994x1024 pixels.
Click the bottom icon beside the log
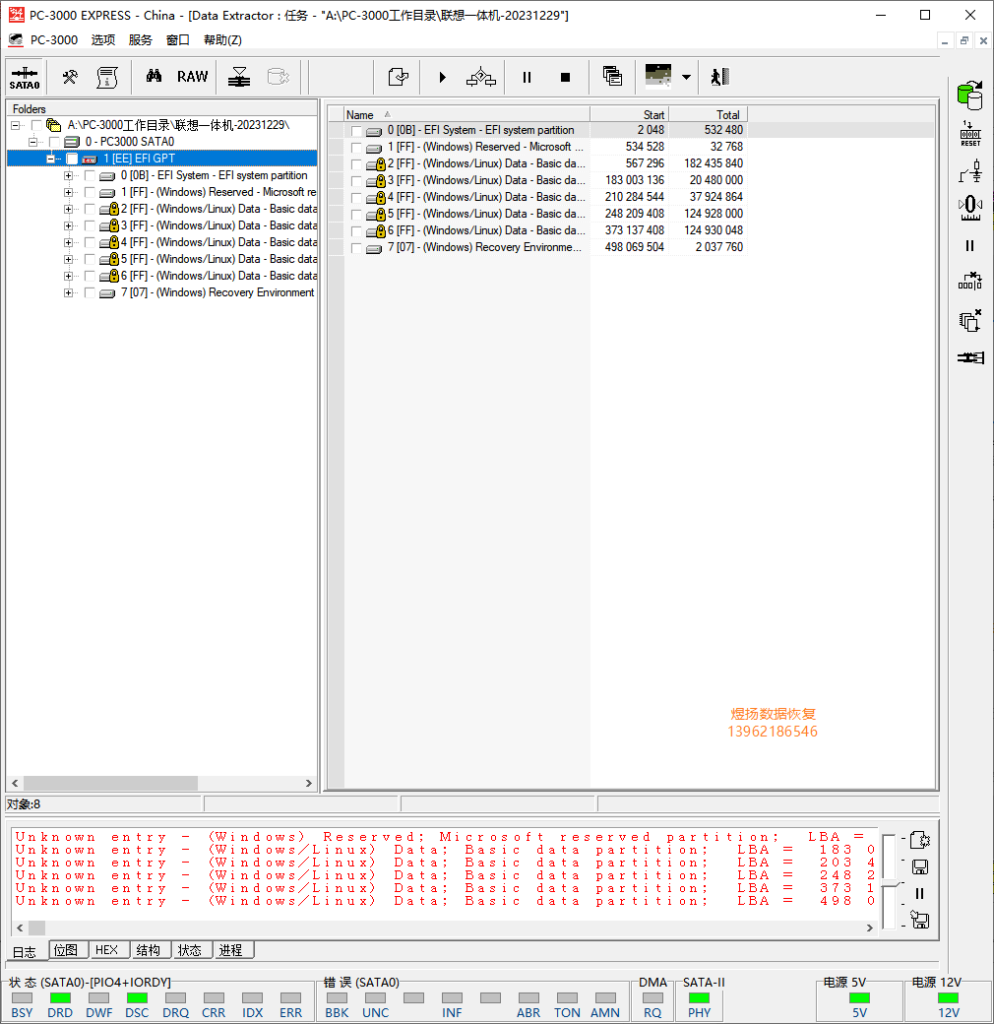pyautogui.click(x=920, y=920)
